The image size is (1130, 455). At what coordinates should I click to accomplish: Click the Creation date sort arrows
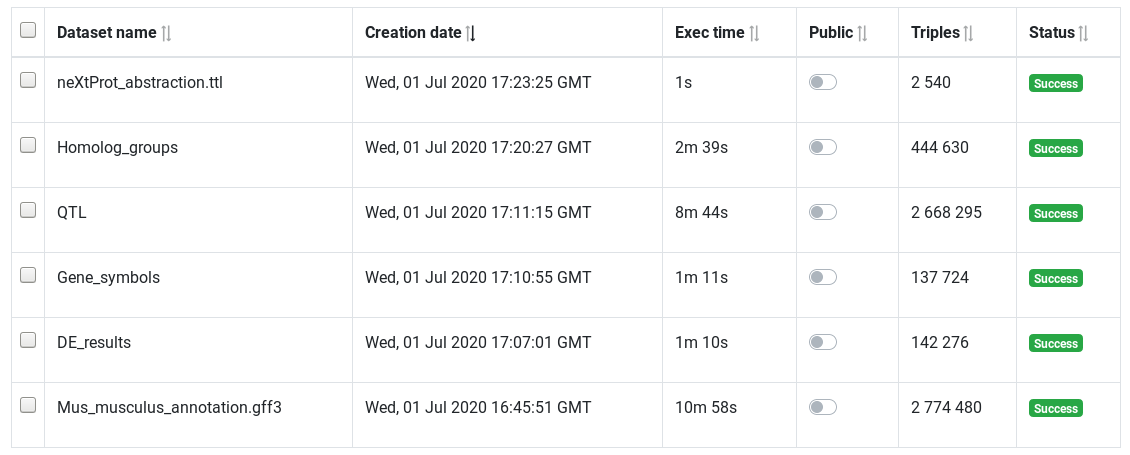tap(471, 33)
